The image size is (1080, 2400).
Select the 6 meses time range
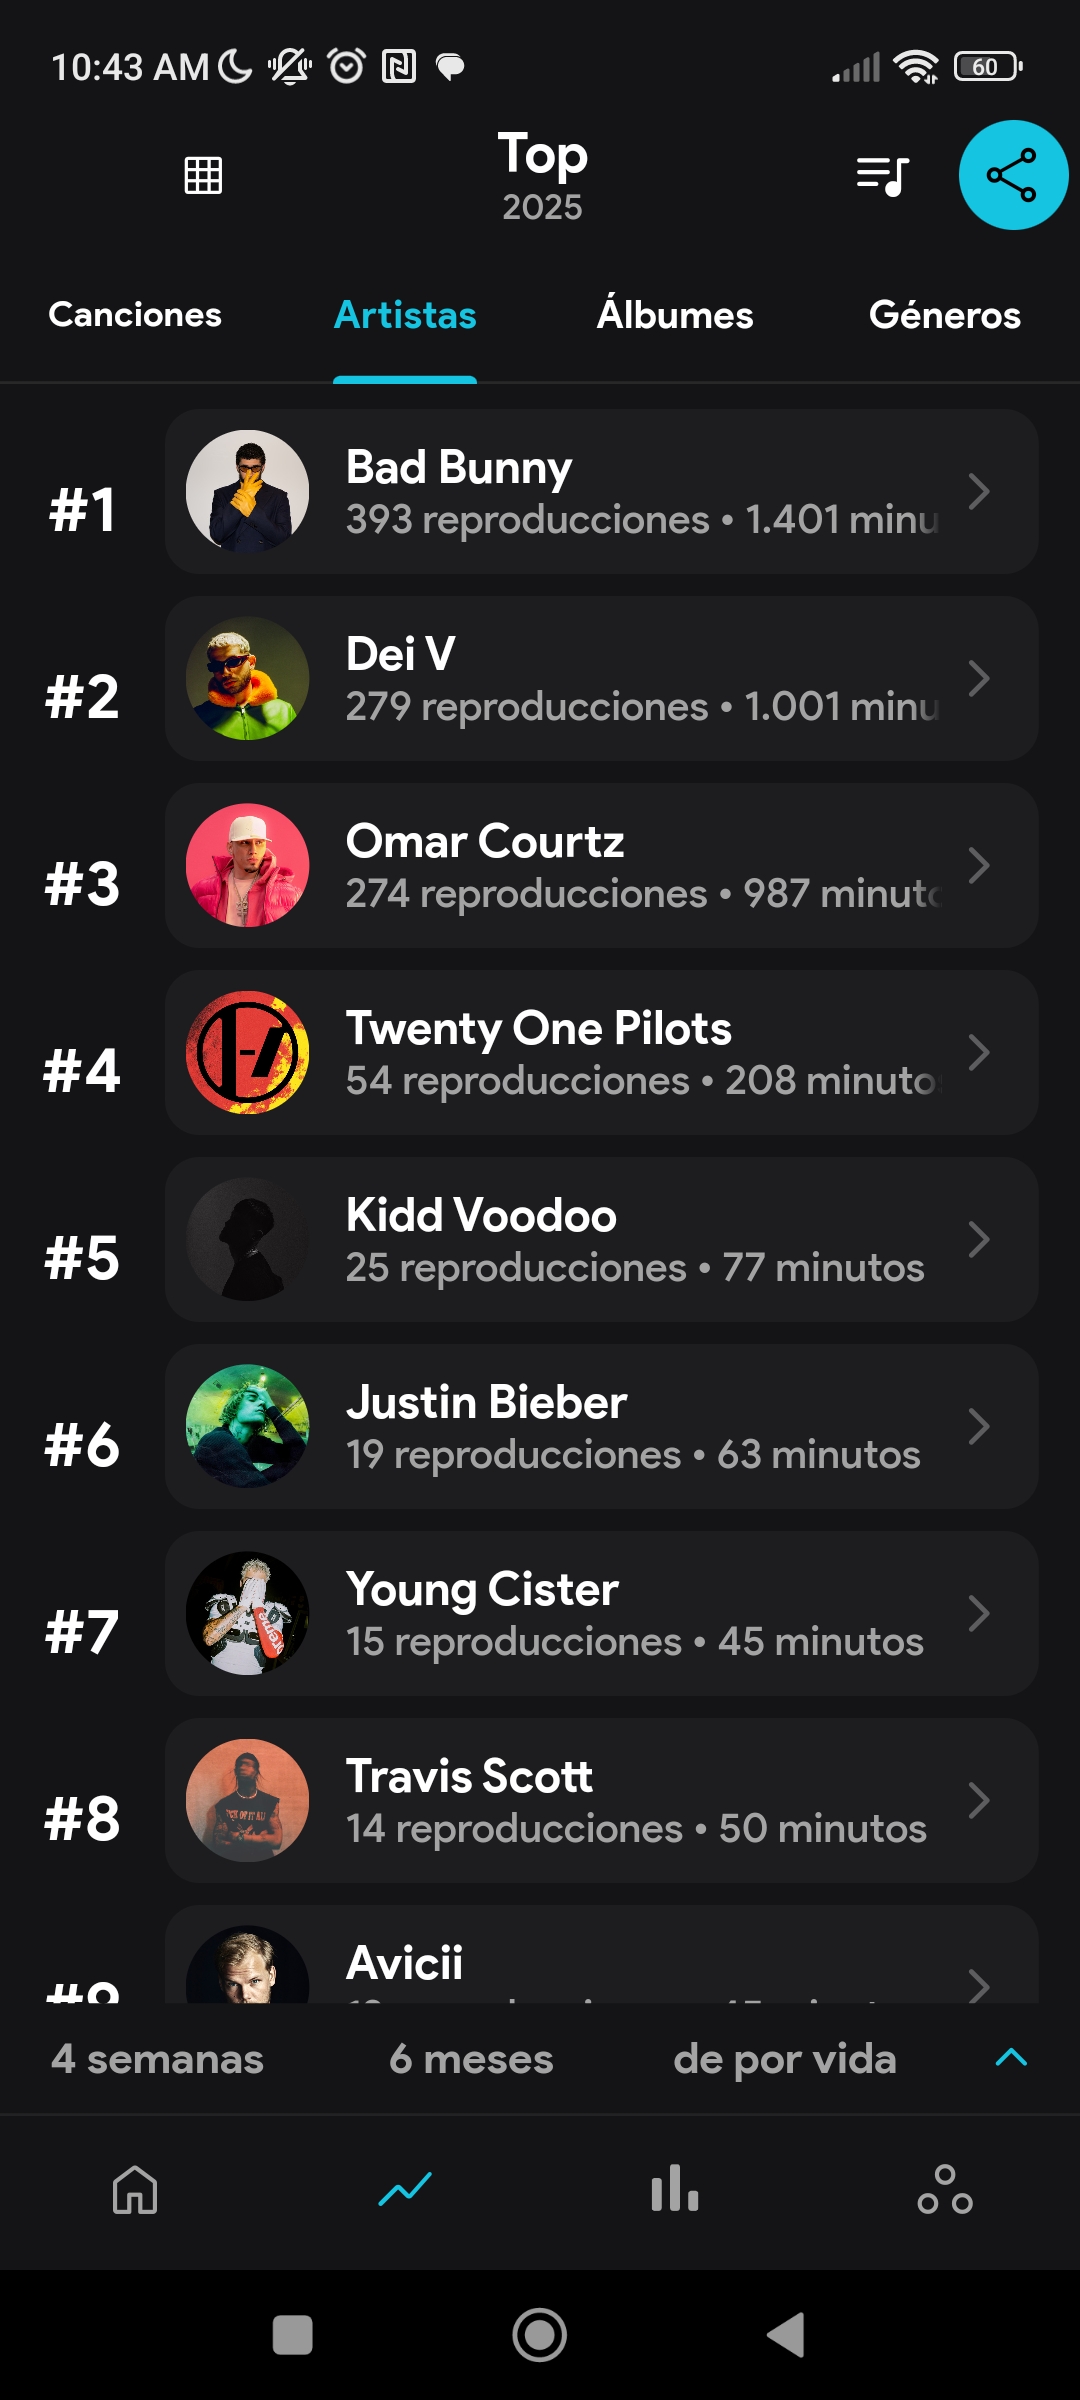(x=471, y=2059)
